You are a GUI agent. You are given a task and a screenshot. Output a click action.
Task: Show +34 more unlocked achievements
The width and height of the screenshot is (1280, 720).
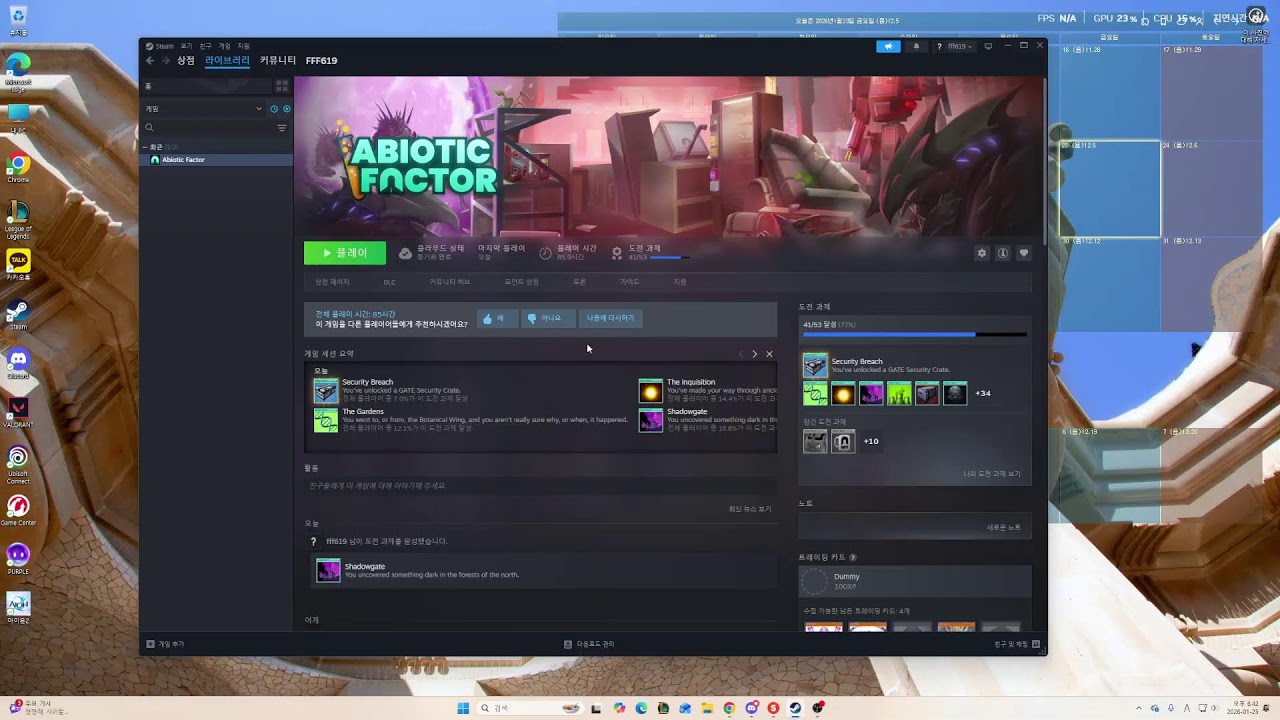pyautogui.click(x=983, y=393)
